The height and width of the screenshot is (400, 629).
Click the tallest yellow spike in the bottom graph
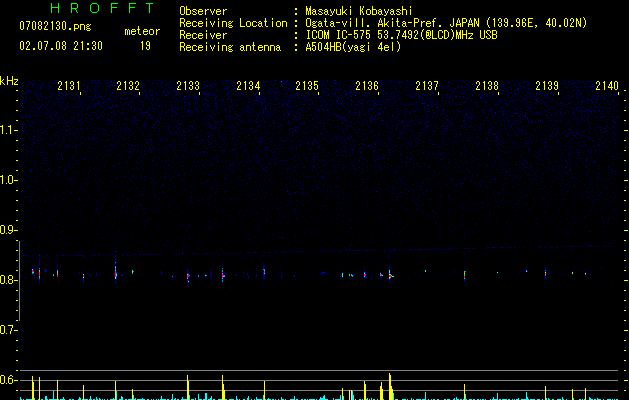pyautogui.click(x=390, y=386)
